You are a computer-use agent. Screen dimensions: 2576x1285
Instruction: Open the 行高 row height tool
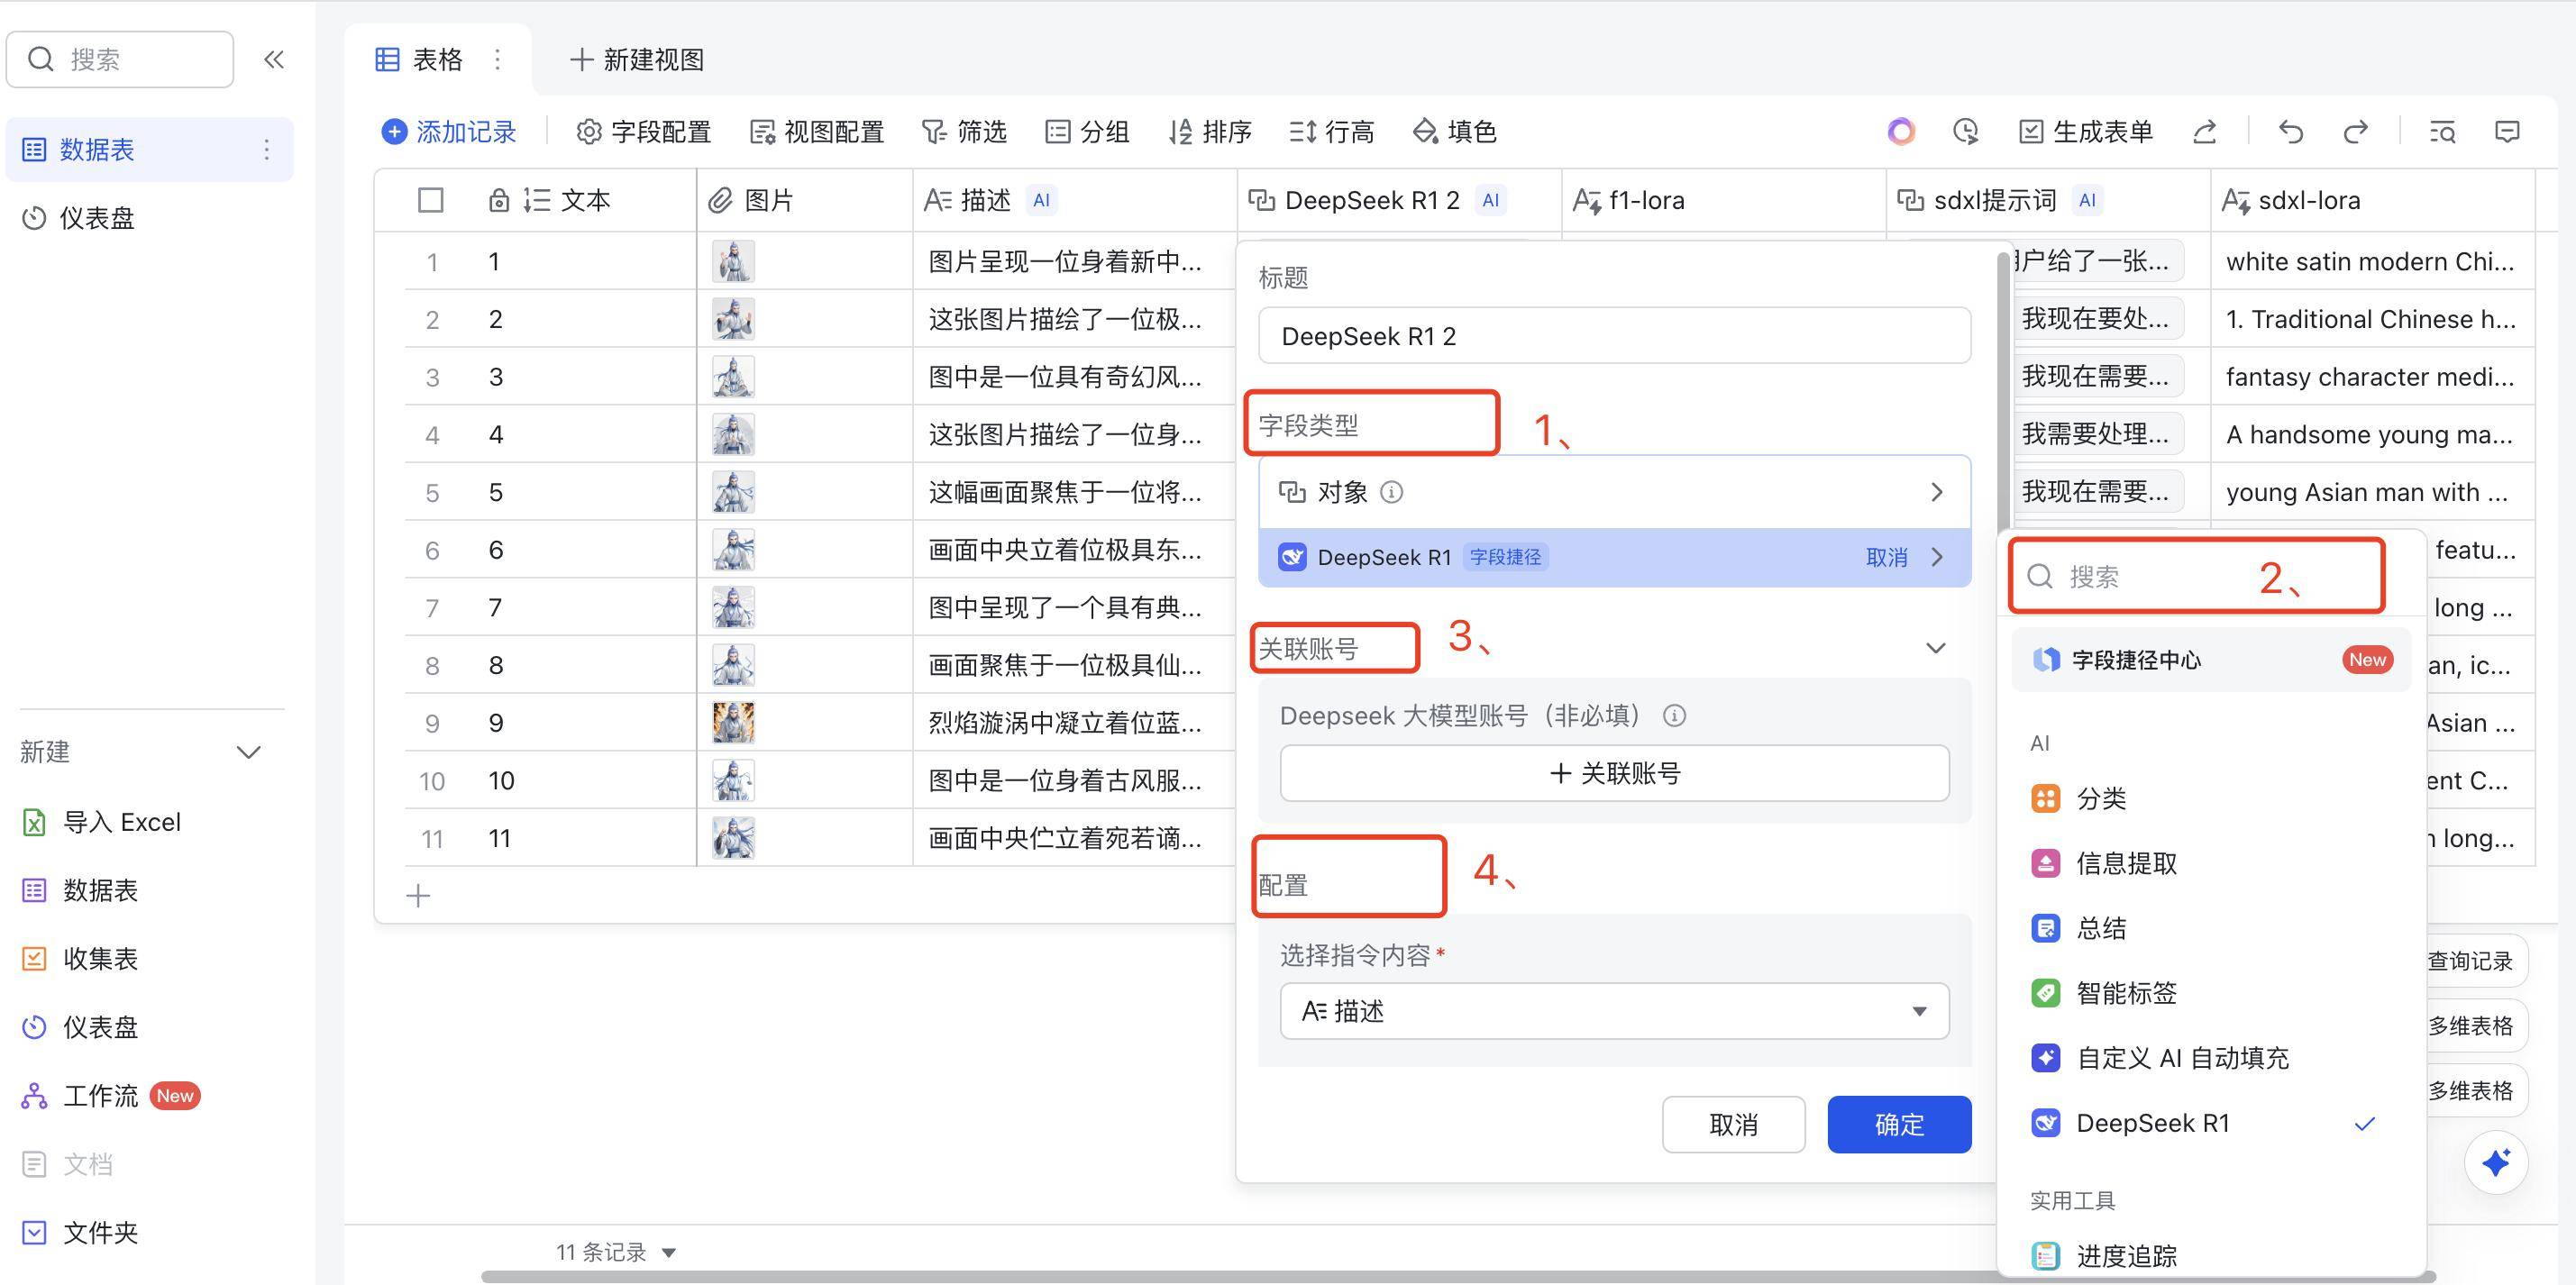(1332, 131)
